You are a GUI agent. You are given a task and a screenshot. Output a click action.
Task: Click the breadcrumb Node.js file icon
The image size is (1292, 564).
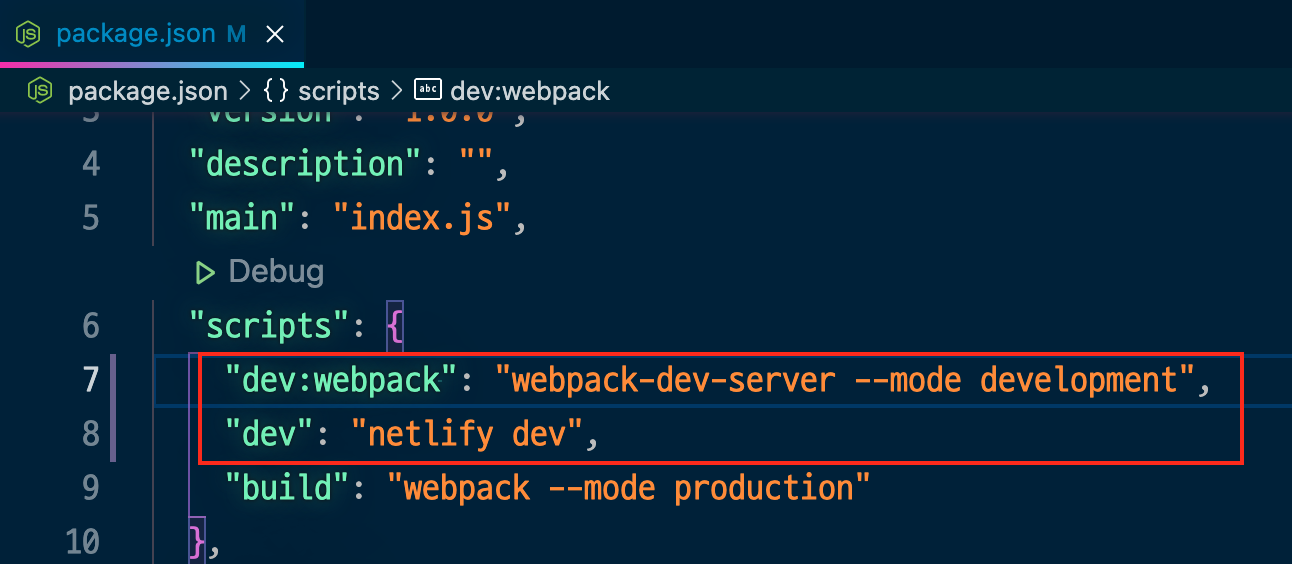click(40, 91)
